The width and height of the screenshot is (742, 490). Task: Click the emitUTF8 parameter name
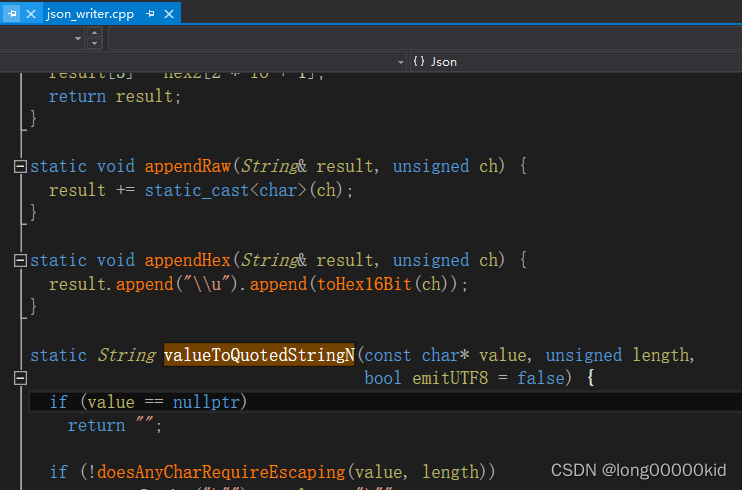click(450, 378)
